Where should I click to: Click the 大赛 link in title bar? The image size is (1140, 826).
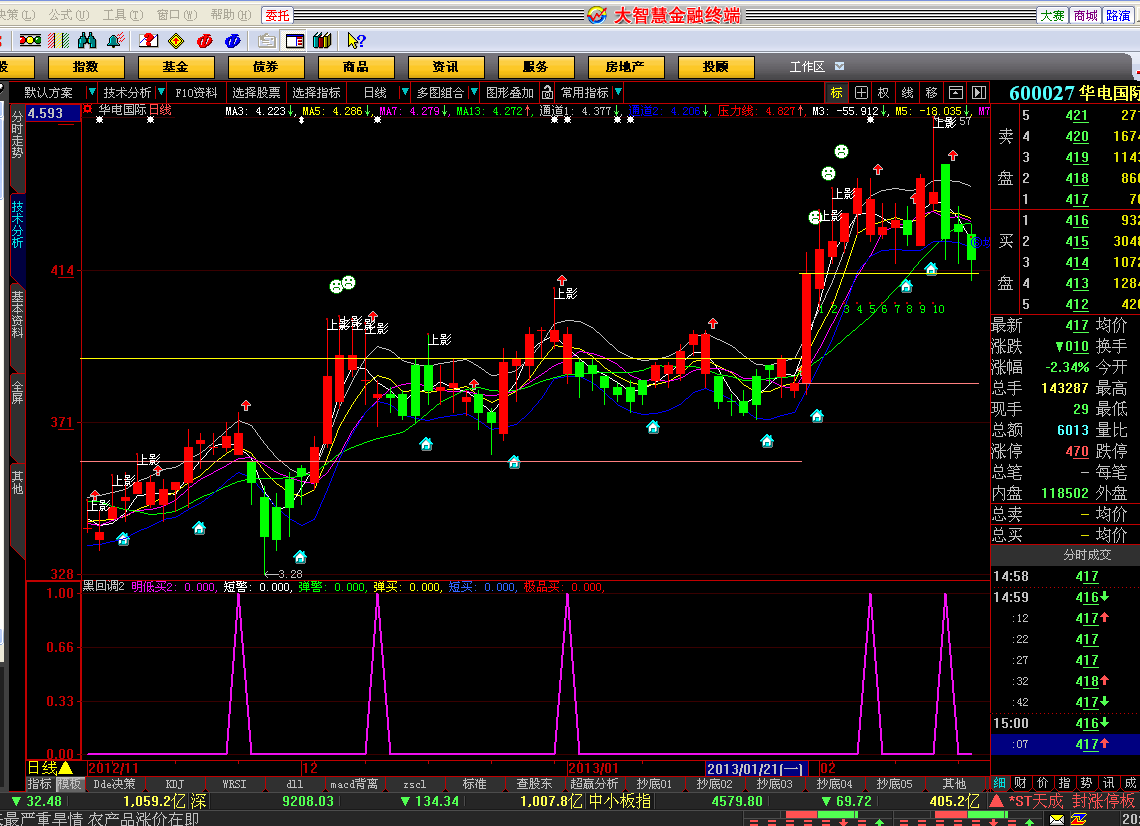point(1053,15)
